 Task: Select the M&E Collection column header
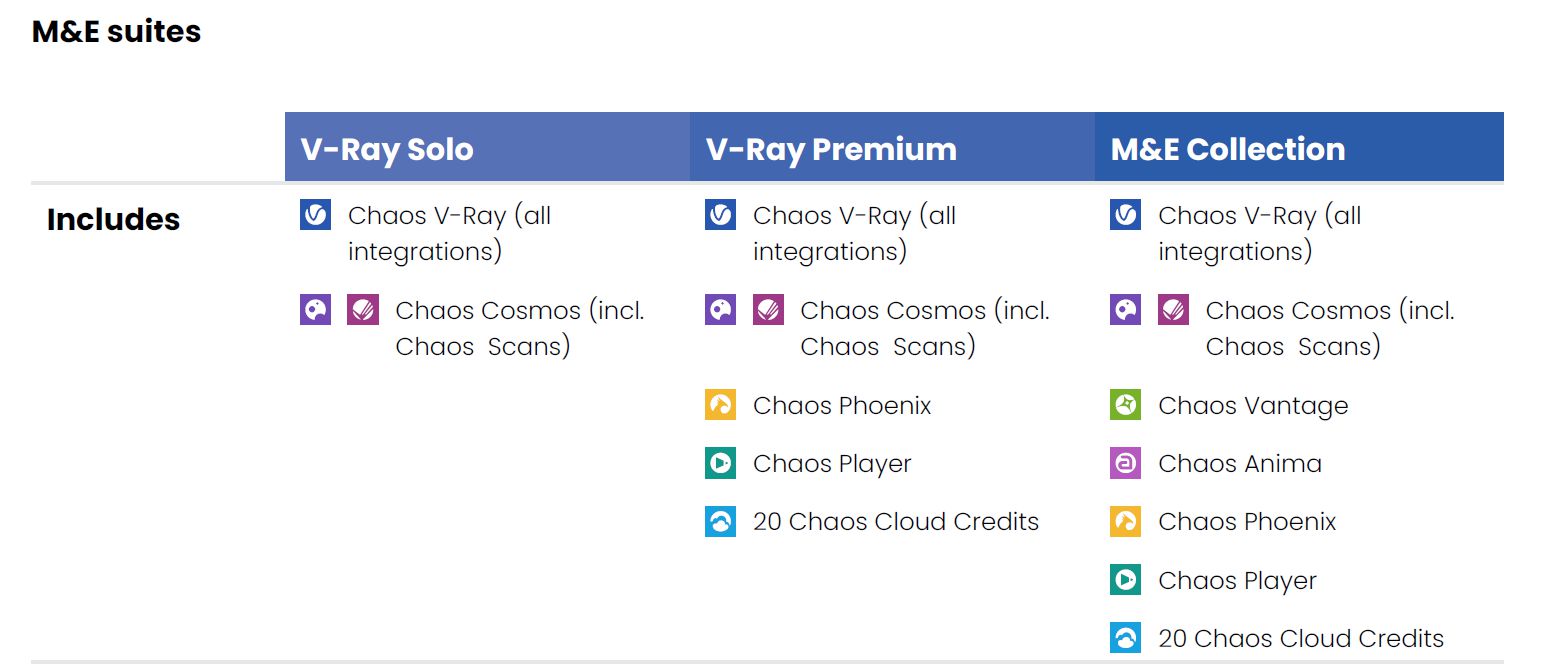[1299, 147]
